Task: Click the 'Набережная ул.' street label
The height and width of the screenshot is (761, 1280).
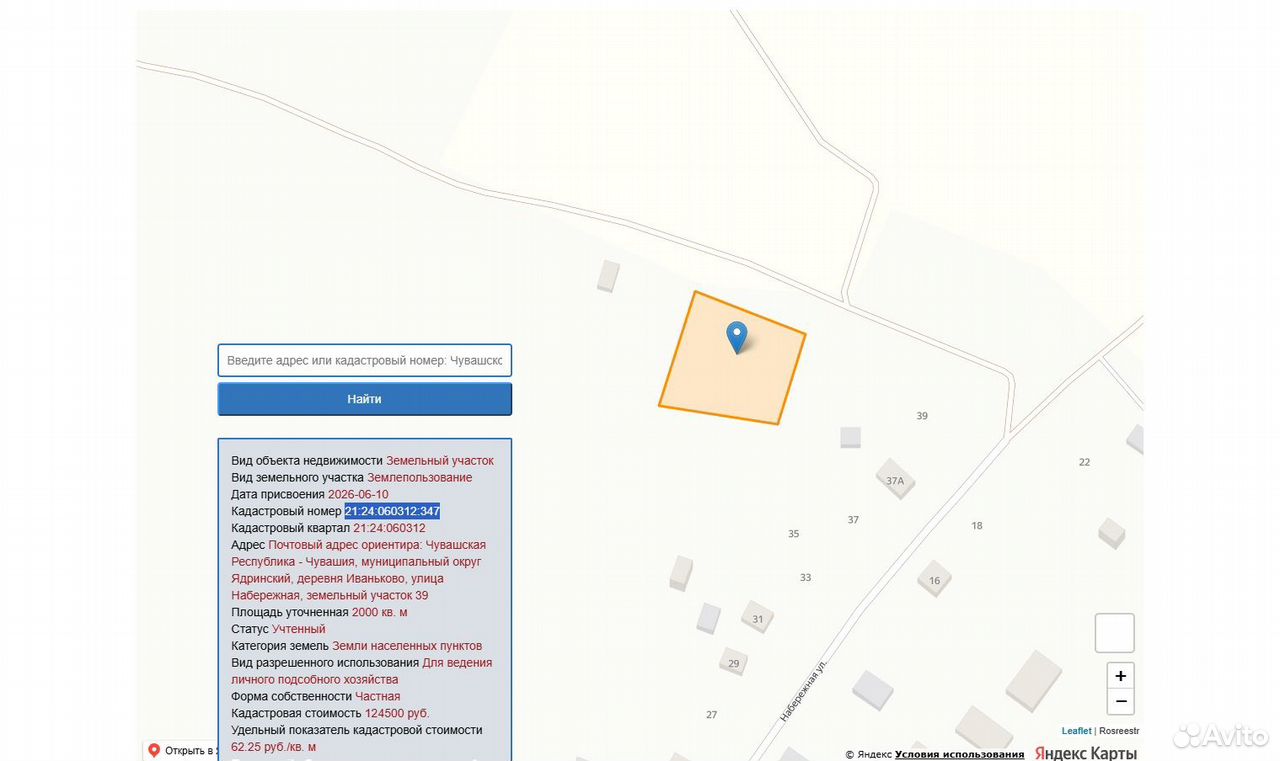Action: click(x=804, y=691)
